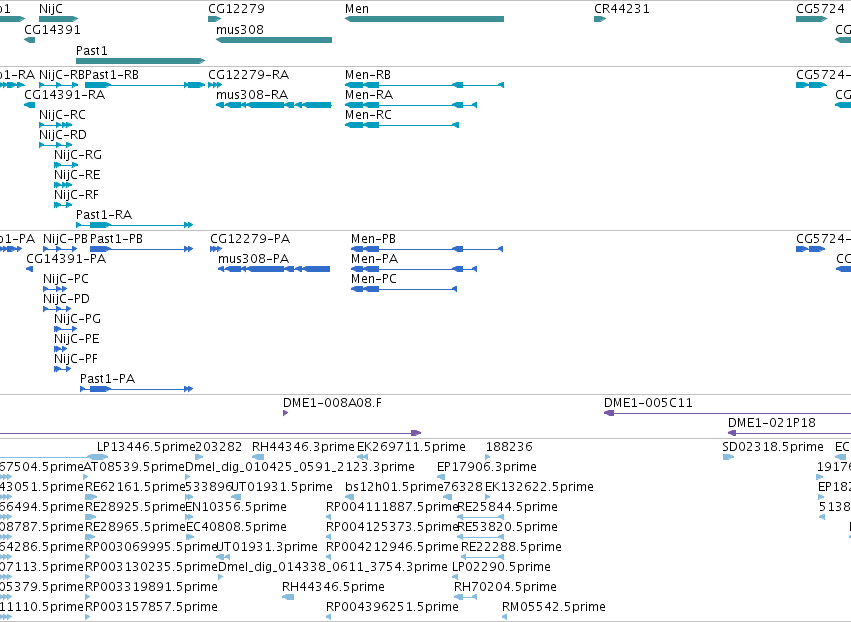This screenshot has height=622, width=851.
Task: Select the Men gene feature bar
Action: (424, 19)
